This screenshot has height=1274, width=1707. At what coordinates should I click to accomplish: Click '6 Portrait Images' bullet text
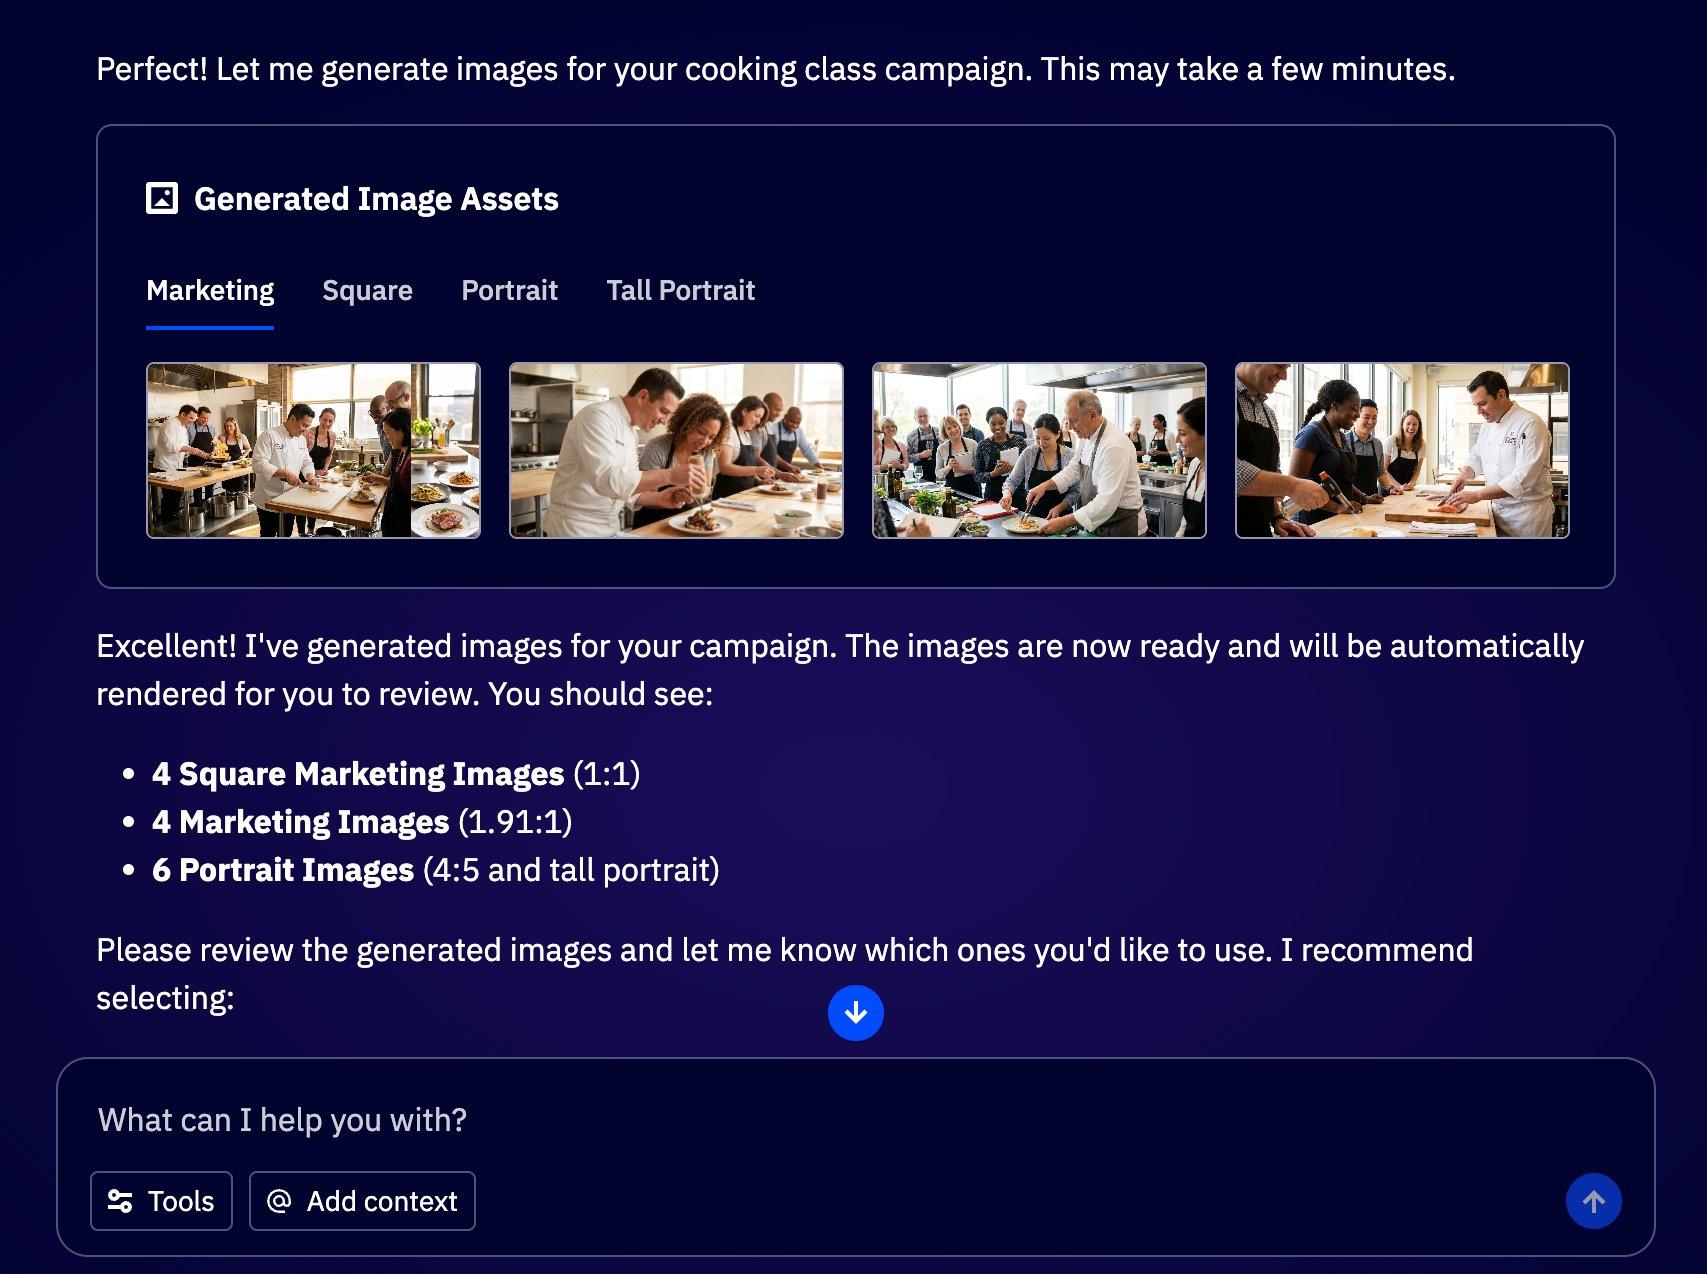(x=283, y=869)
